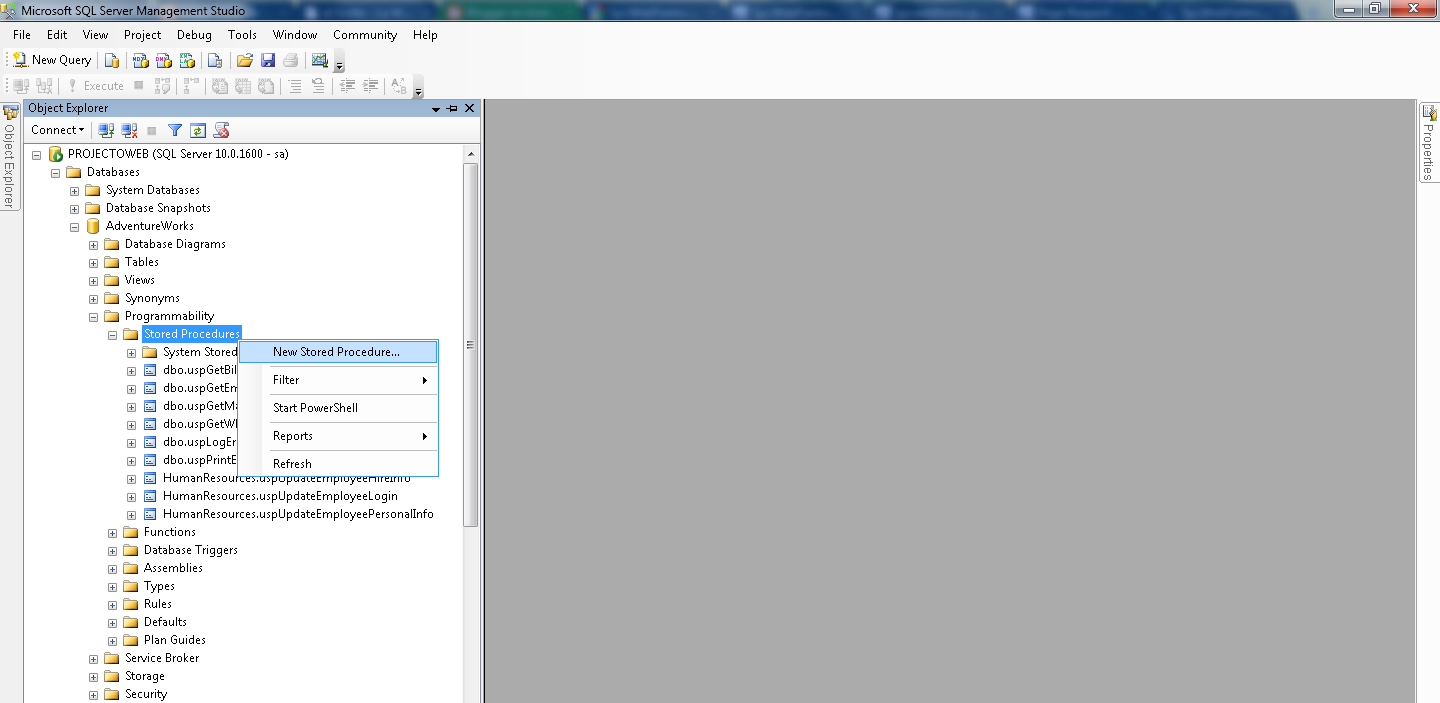Click the Object Explorer vertical scrollbar thumb
The width and height of the screenshot is (1440, 703).
point(471,344)
